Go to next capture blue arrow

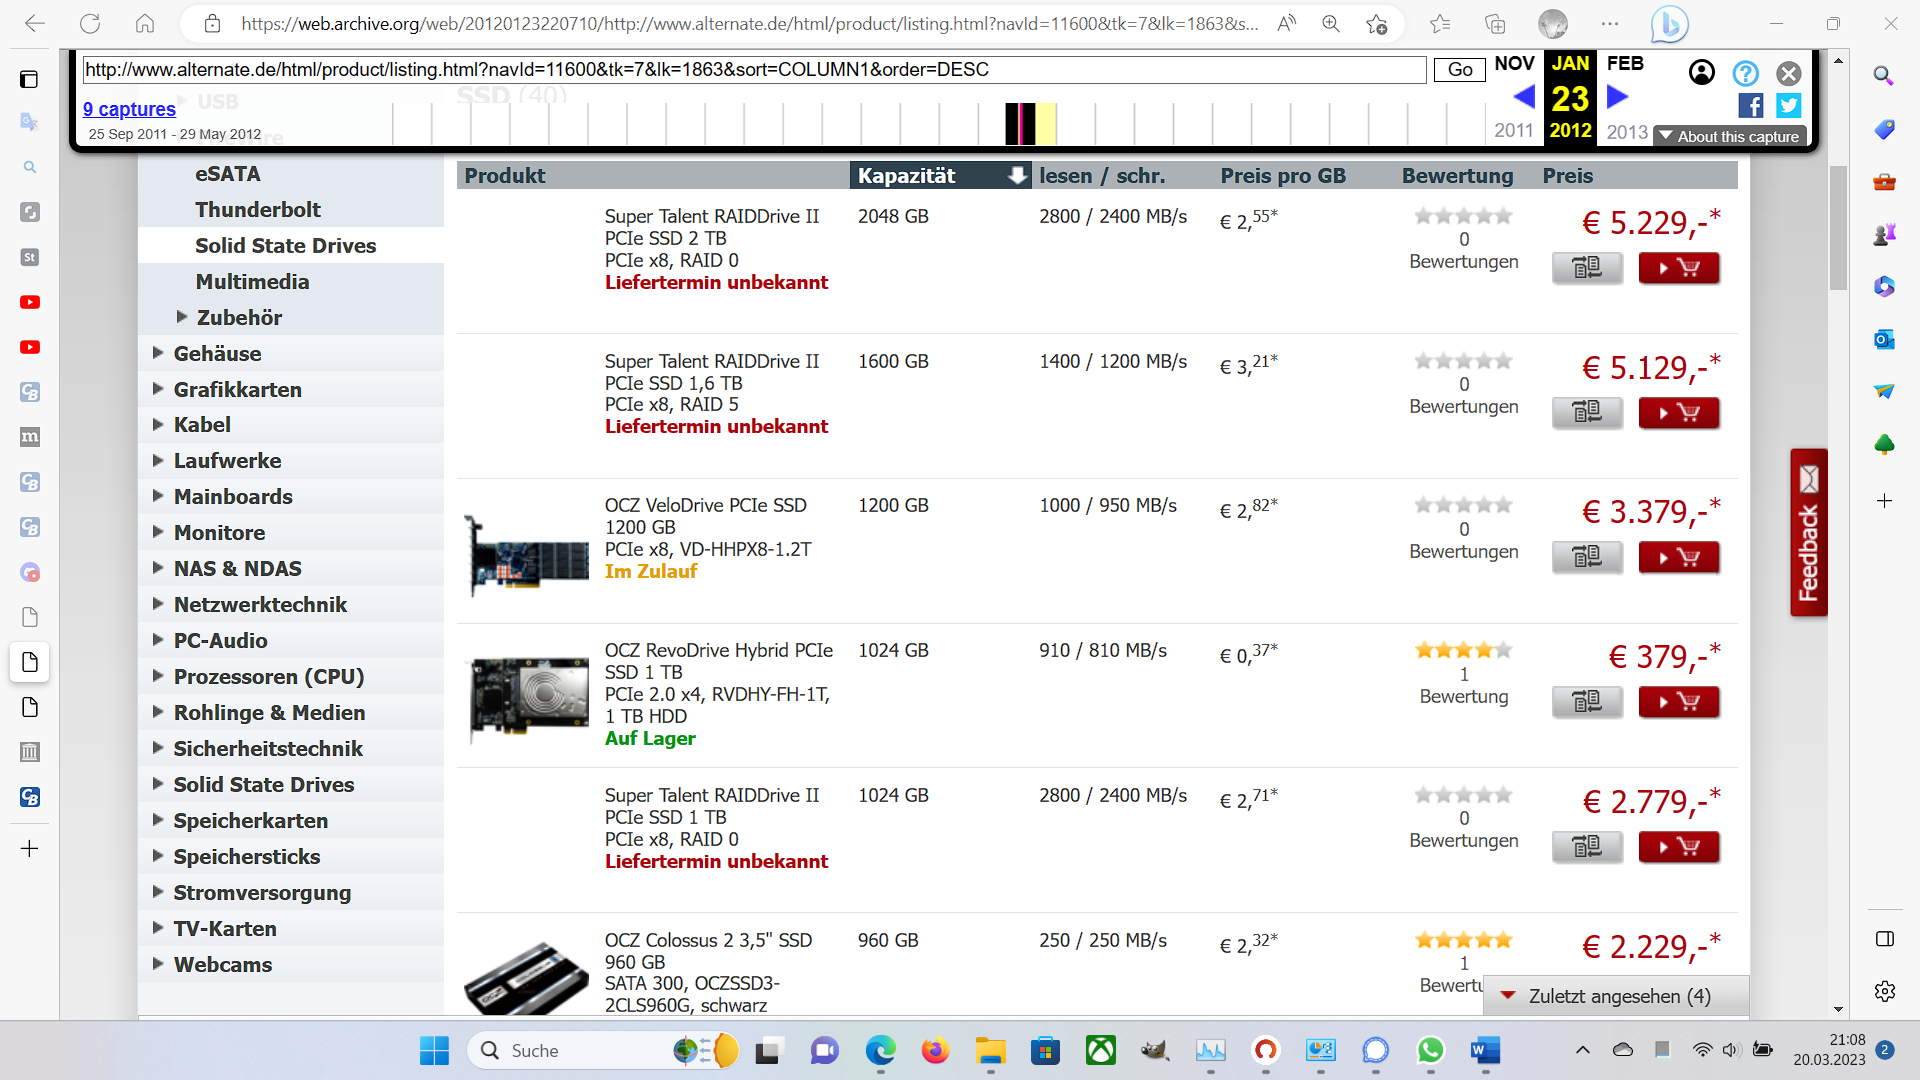(x=1617, y=97)
